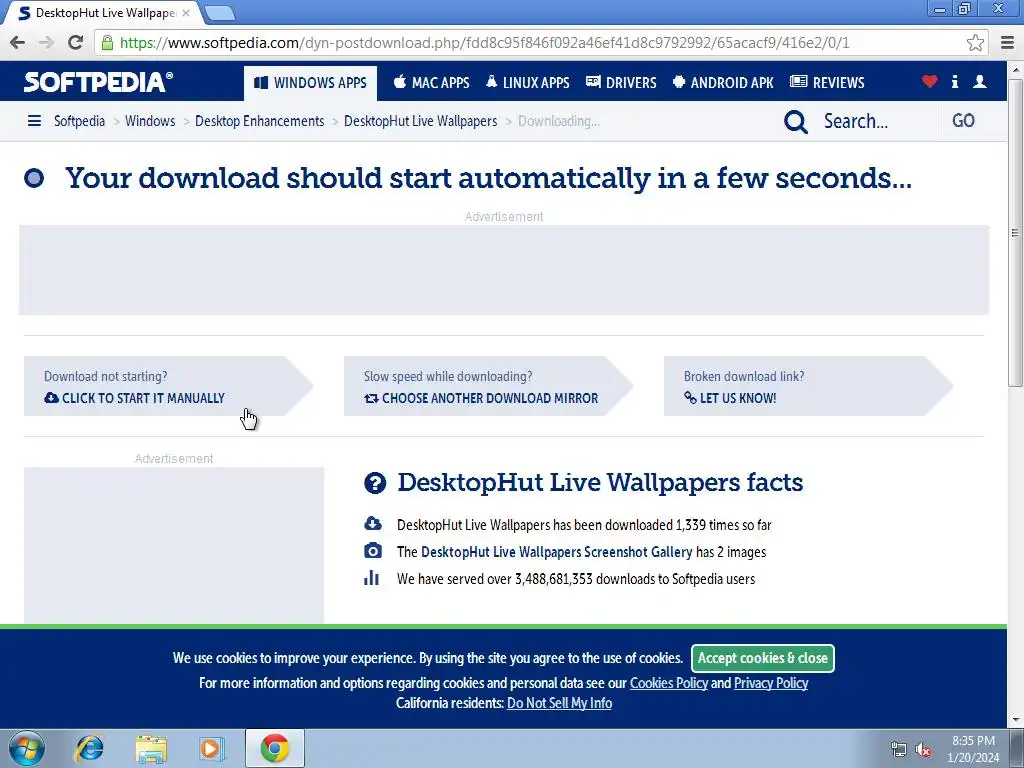
Task: Switch to the Mac Apps tab
Action: pos(432,83)
